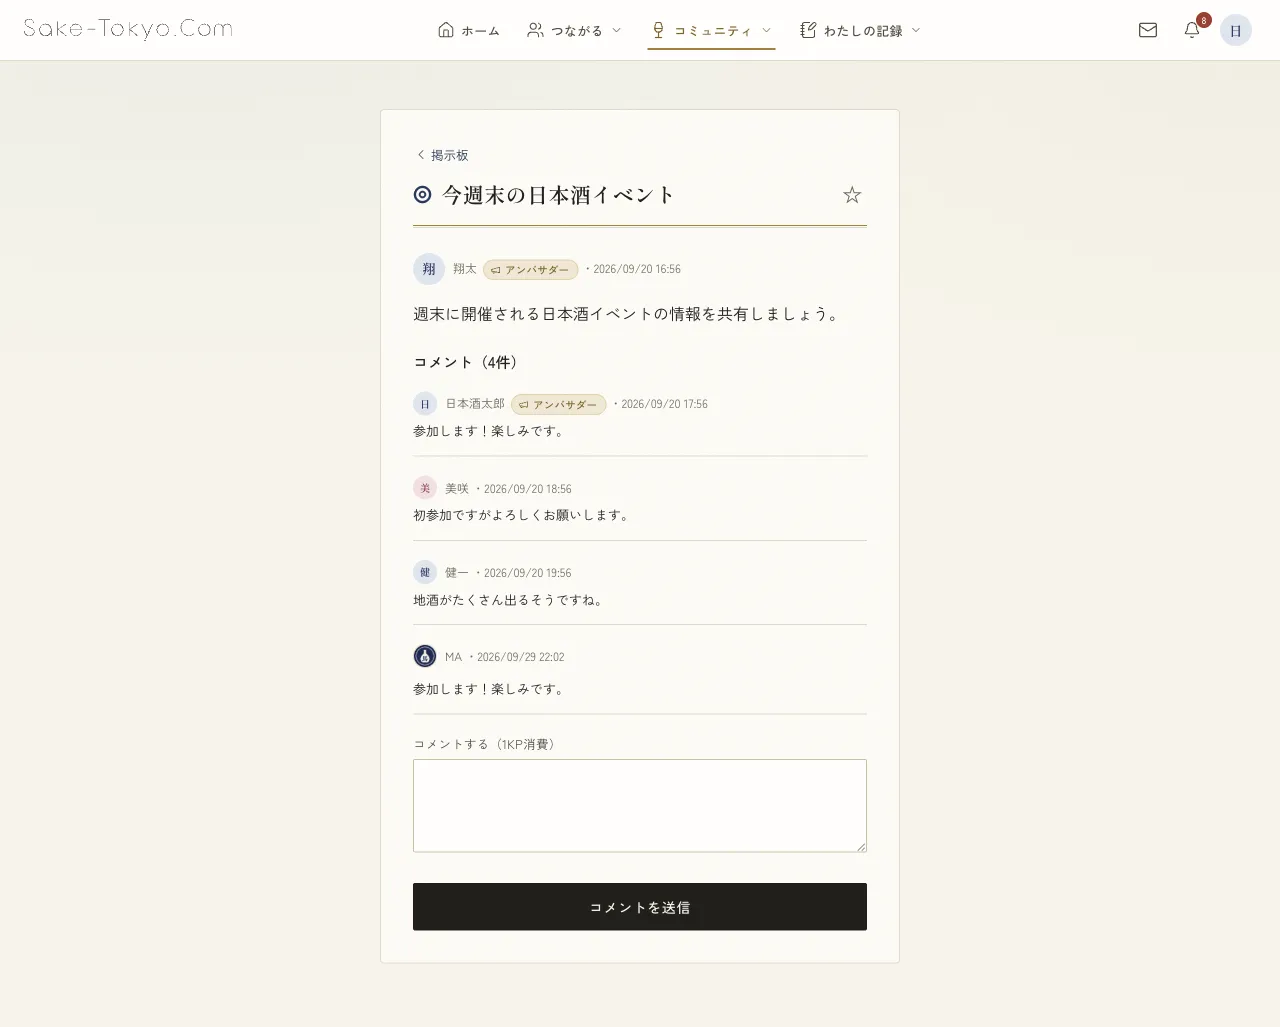Open the つながる menu label
Viewport: 1280px width, 1027px height.
click(577, 31)
